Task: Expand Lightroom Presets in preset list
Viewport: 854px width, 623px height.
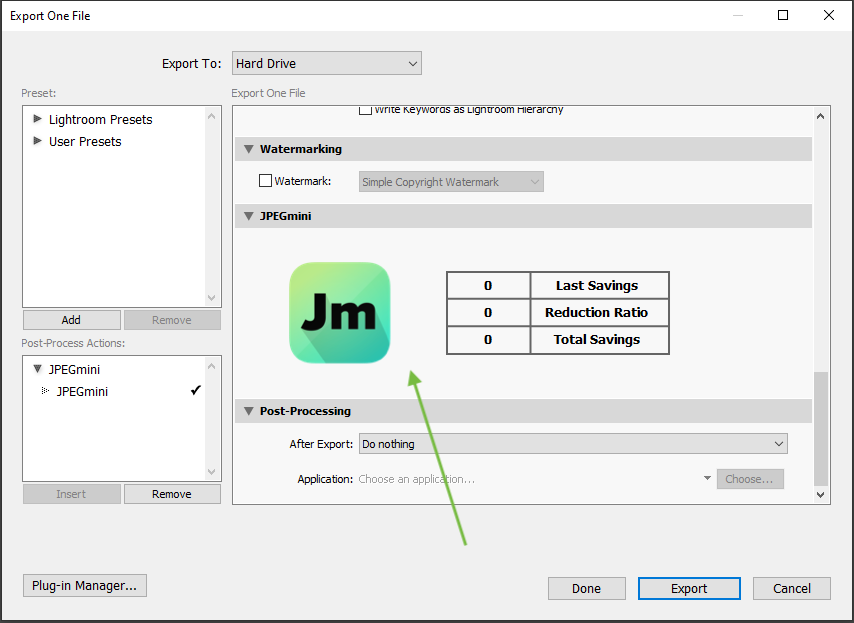Action: [x=38, y=119]
